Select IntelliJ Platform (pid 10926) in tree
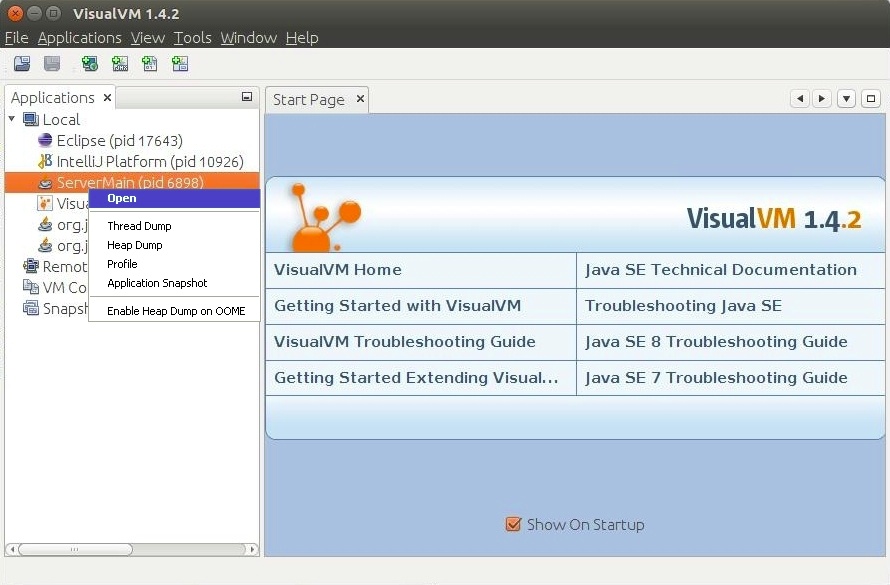This screenshot has width=890, height=585. point(150,162)
